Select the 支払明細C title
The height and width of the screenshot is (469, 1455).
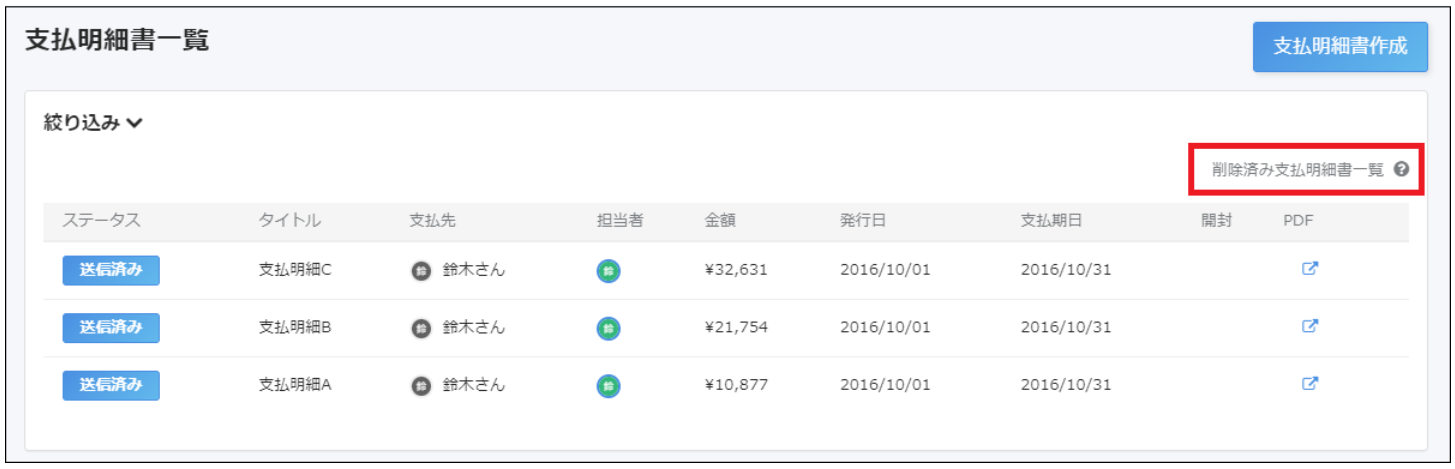295,270
